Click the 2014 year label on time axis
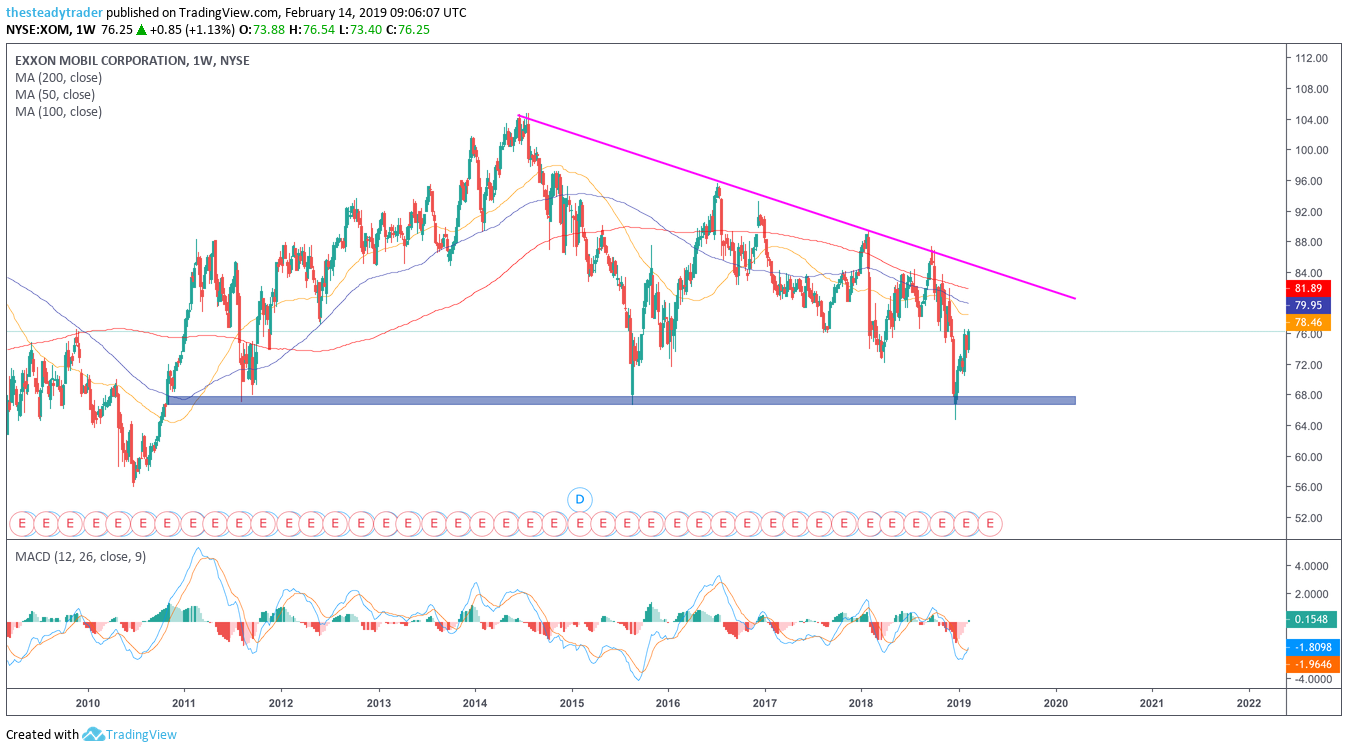 coord(475,703)
